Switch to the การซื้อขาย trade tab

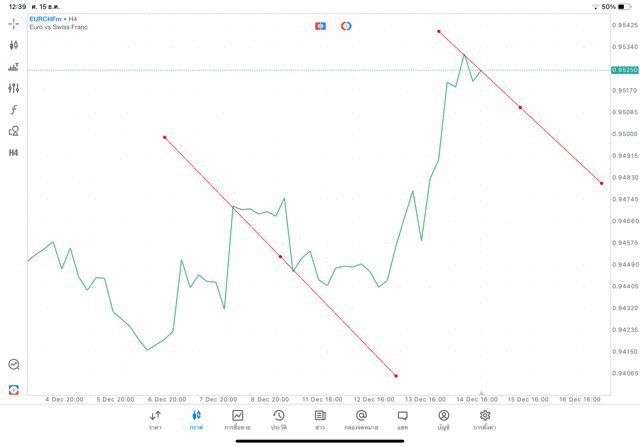click(237, 420)
